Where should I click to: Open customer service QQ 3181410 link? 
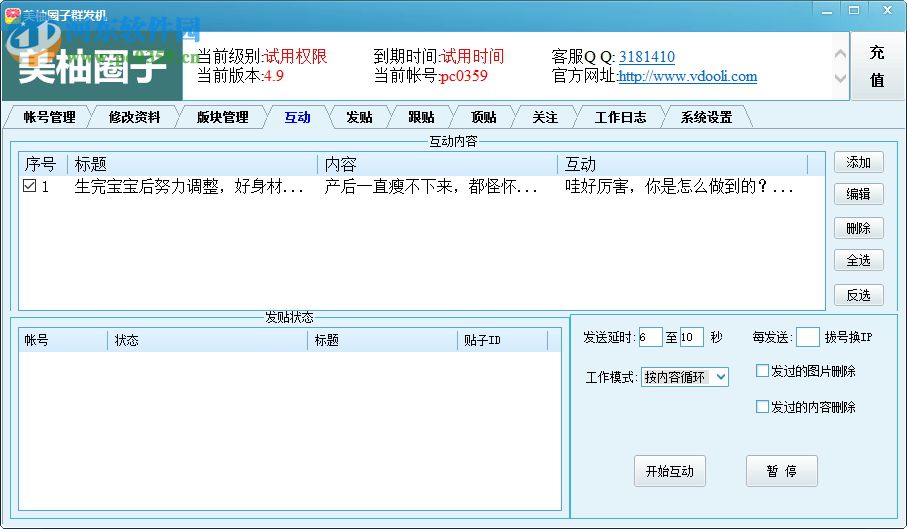coord(647,57)
